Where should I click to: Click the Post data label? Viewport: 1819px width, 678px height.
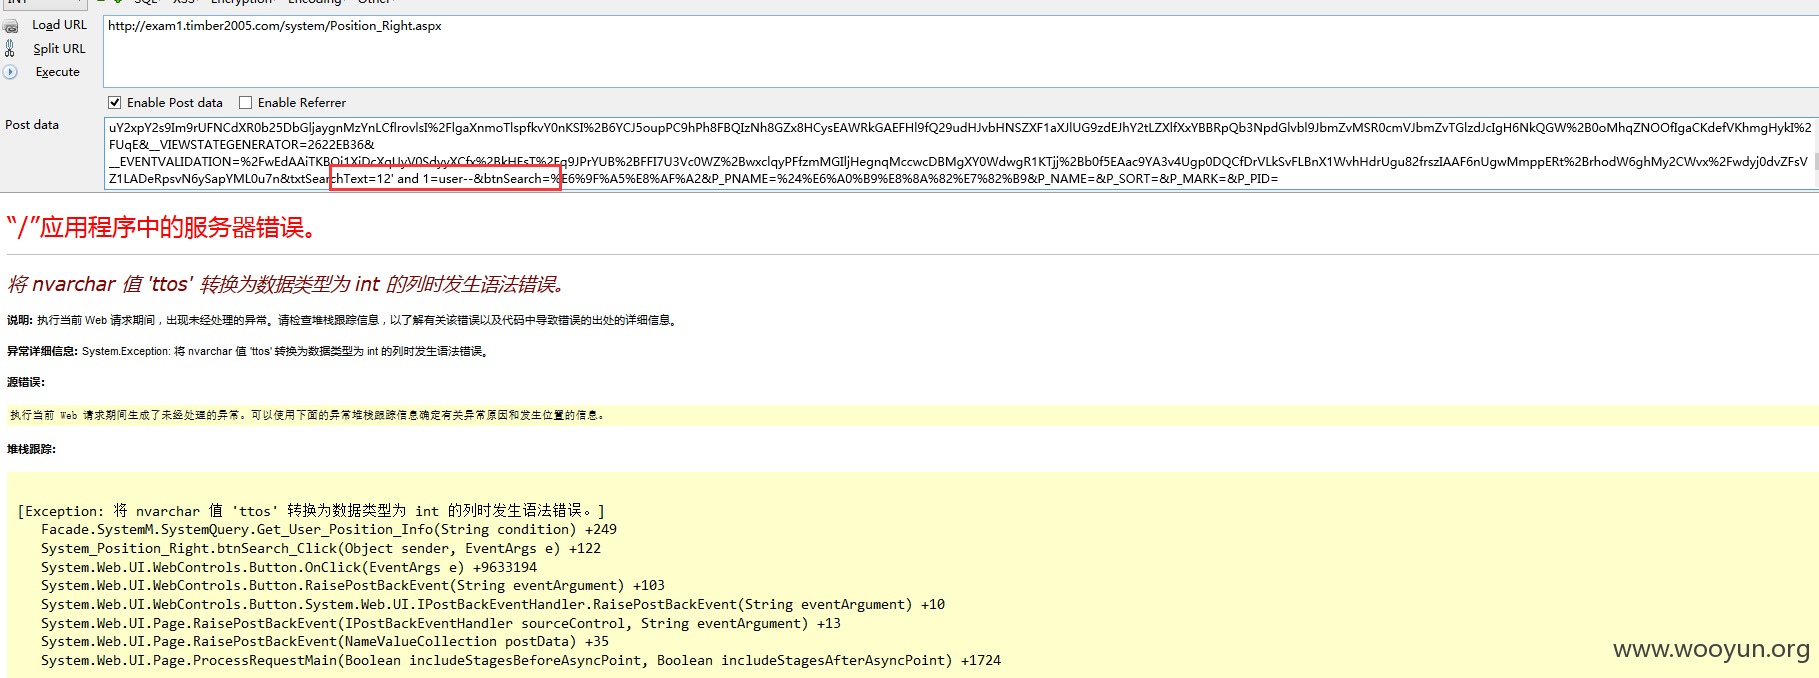[x=32, y=125]
